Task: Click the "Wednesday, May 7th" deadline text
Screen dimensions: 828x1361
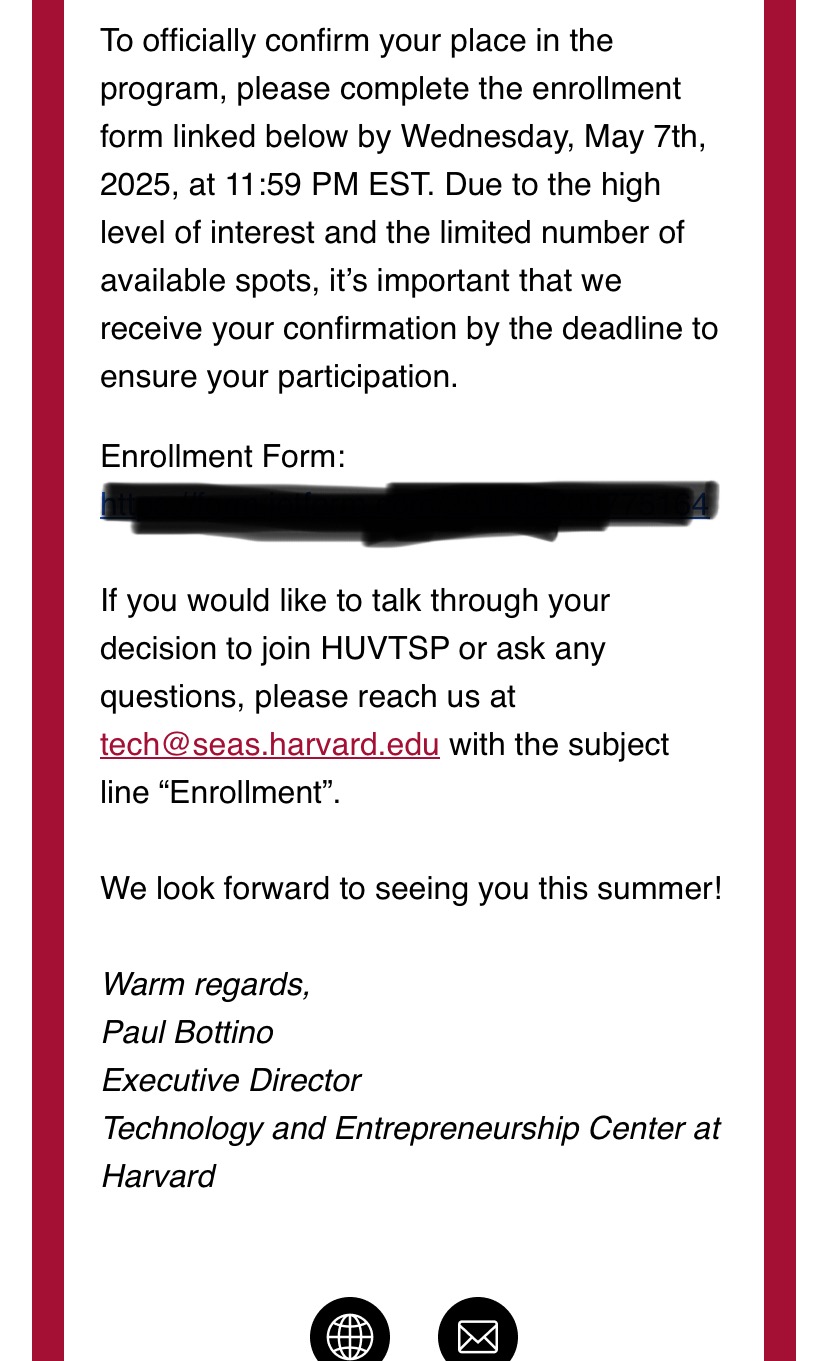Action: pos(553,137)
